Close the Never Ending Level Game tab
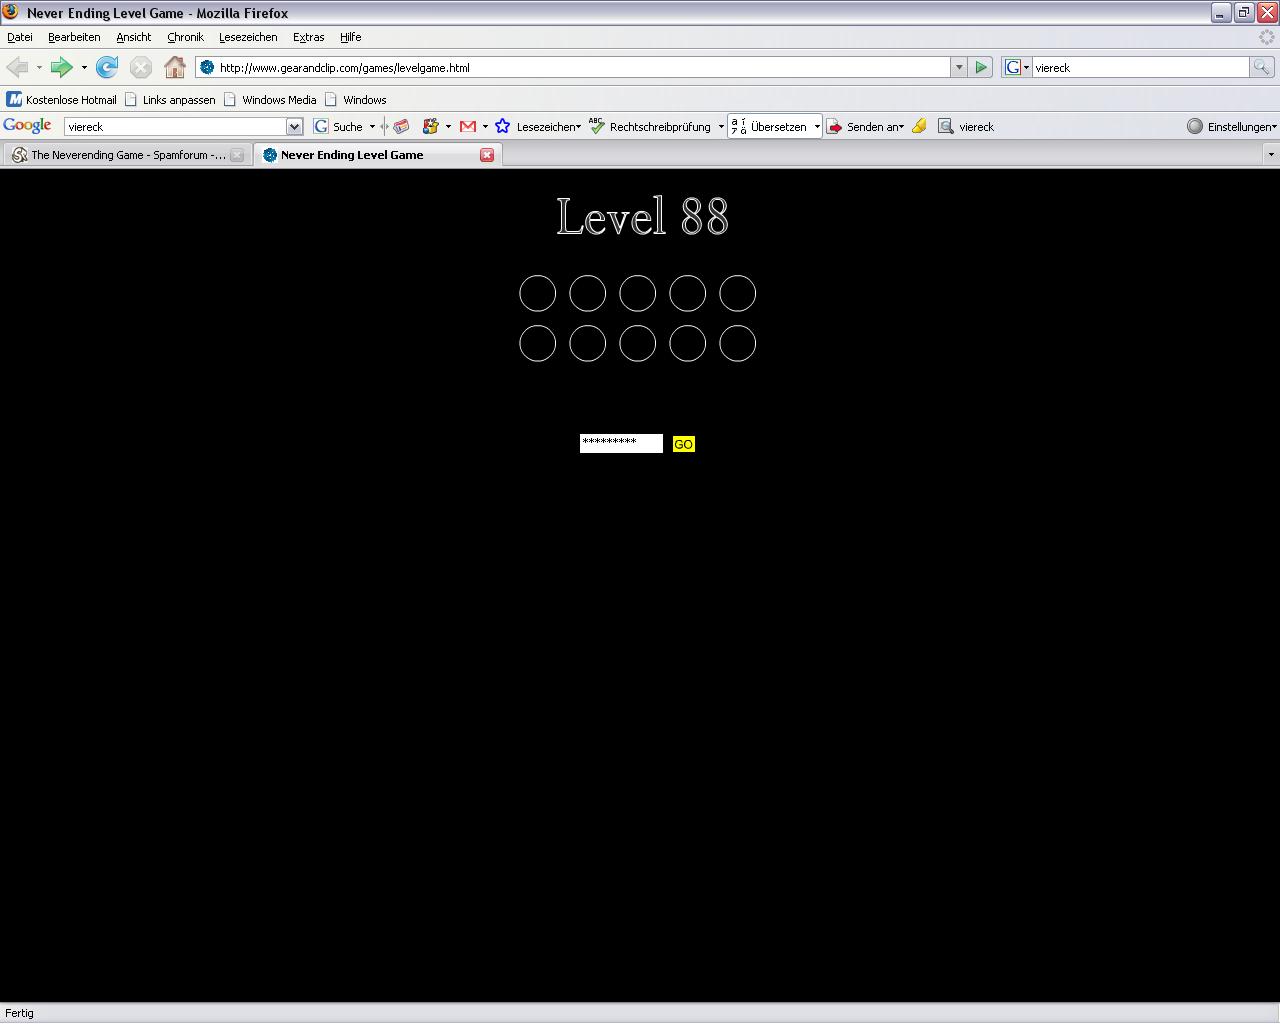 (x=487, y=155)
